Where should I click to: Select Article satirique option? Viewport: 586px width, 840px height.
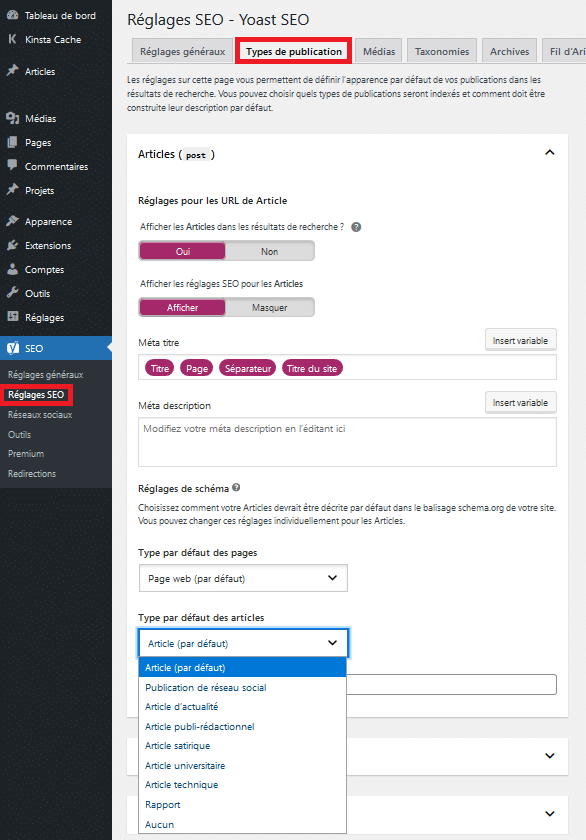(243, 746)
